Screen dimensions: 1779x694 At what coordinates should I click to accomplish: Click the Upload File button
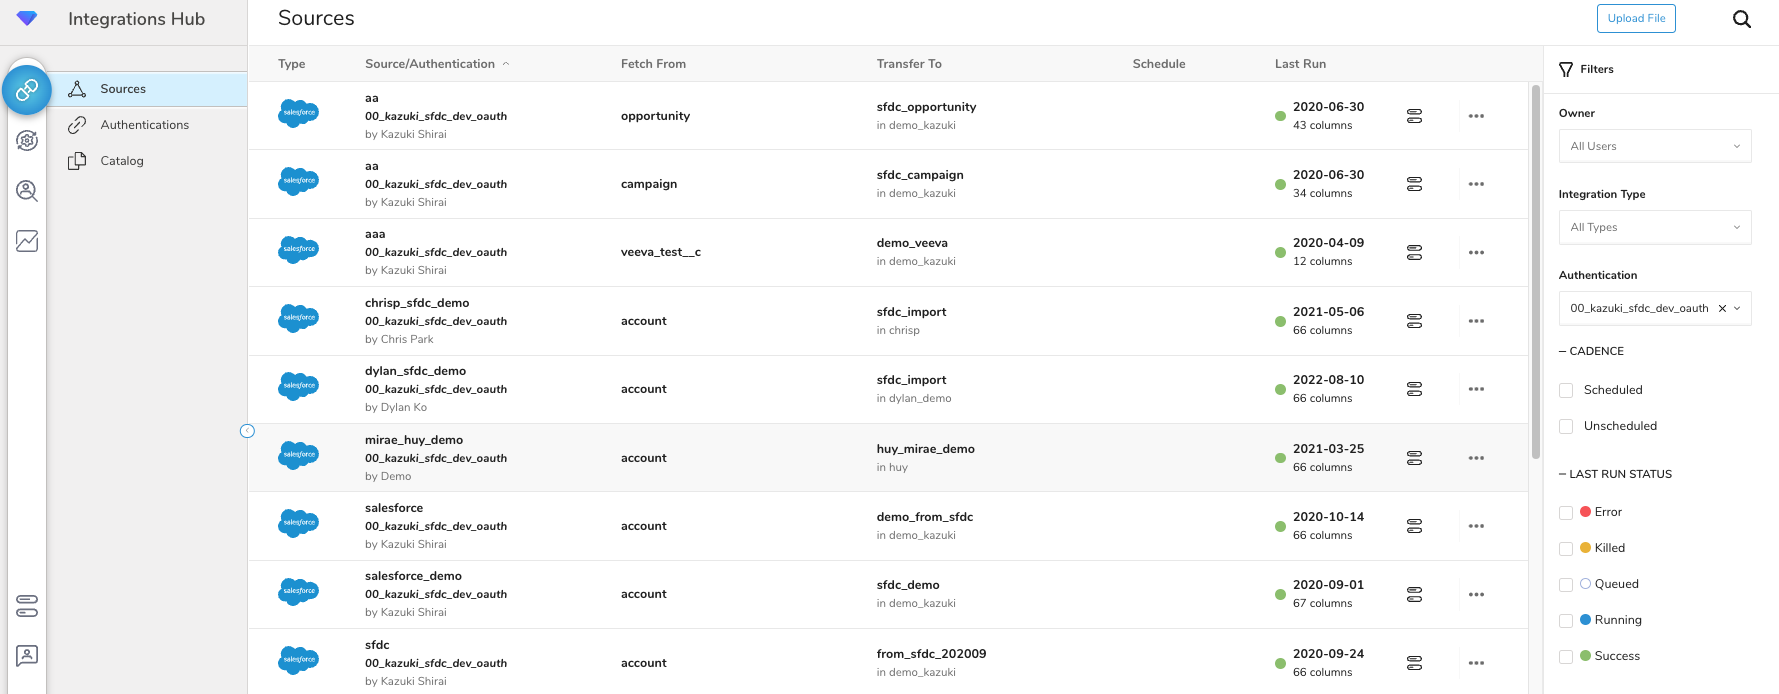[1636, 18]
